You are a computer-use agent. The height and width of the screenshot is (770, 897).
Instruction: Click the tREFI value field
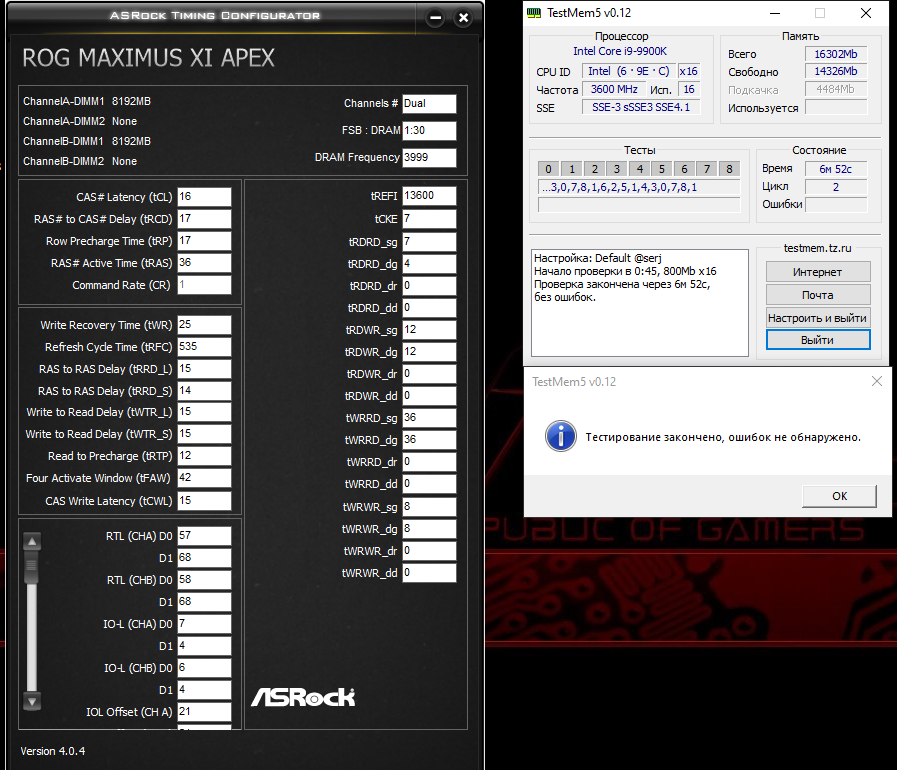[x=429, y=196]
